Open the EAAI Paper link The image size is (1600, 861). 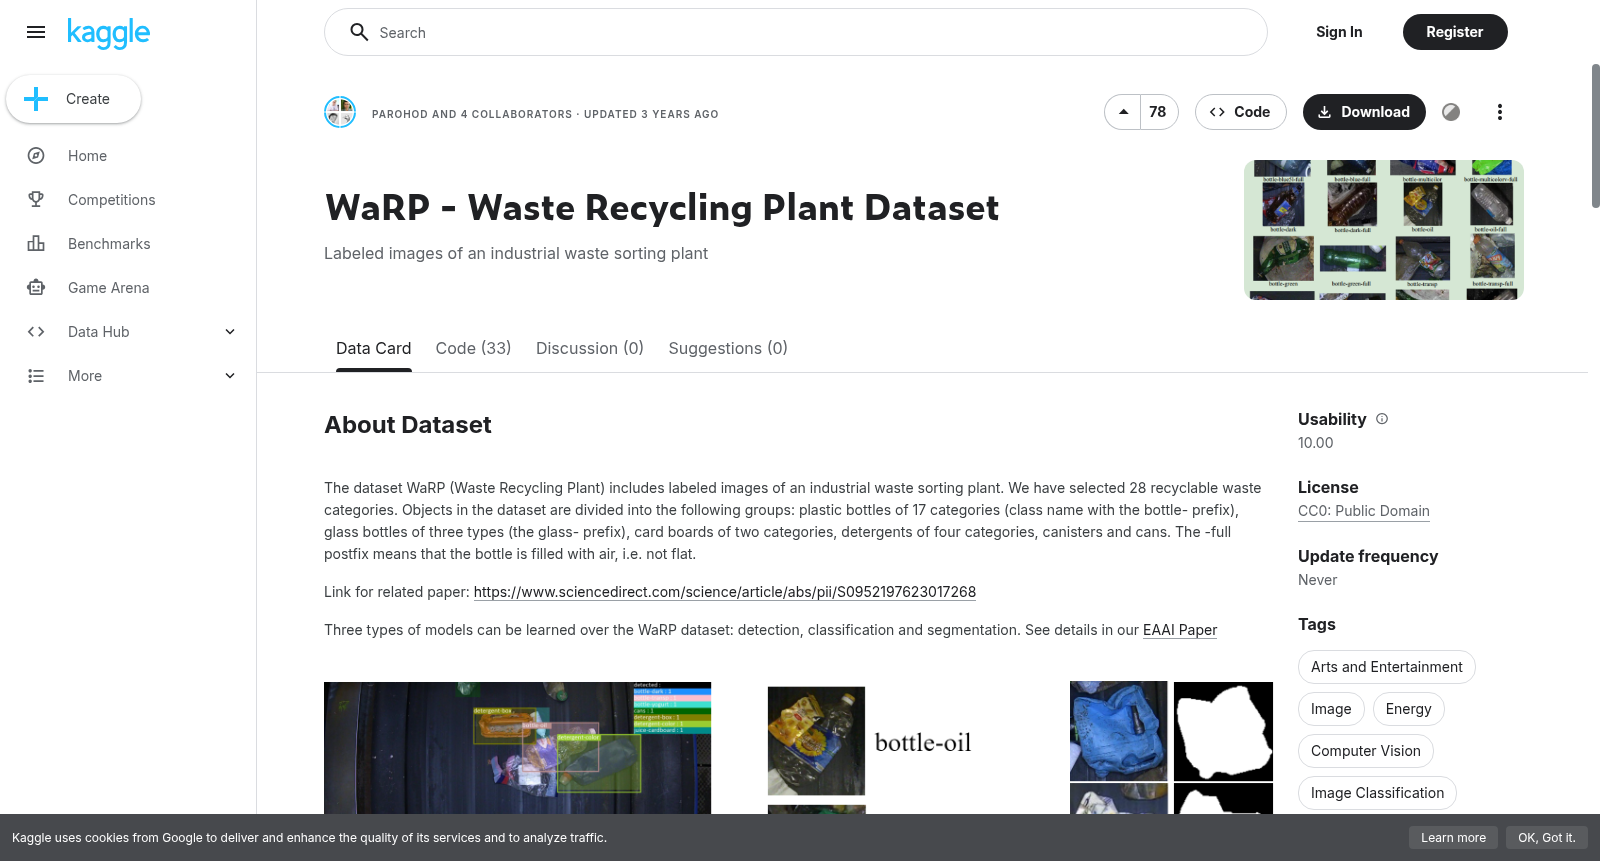pyautogui.click(x=1180, y=630)
